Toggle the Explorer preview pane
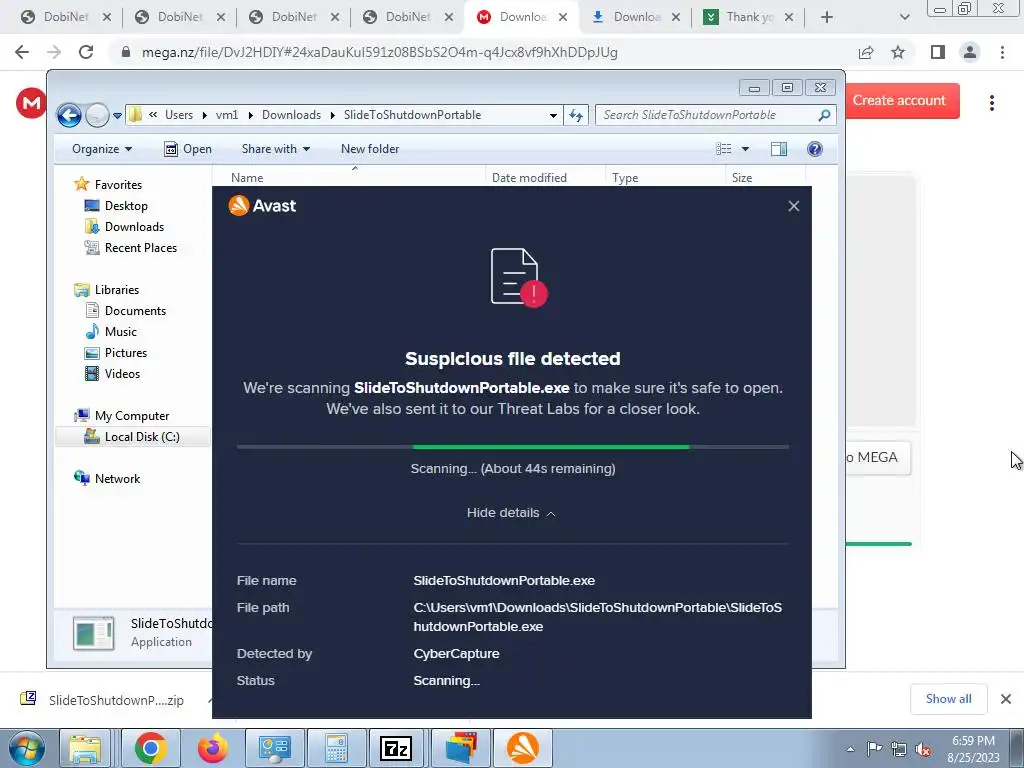The height and width of the screenshot is (768, 1024). (778, 149)
